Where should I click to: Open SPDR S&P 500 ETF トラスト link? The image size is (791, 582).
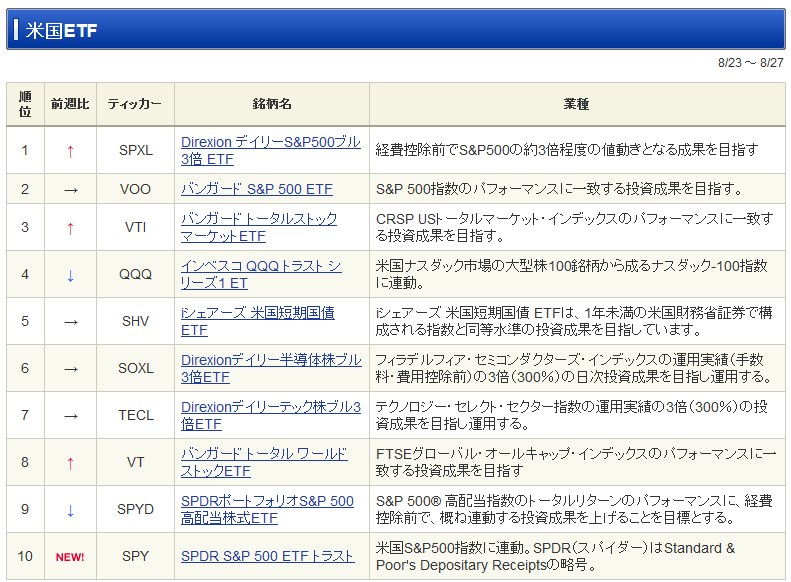point(267,556)
